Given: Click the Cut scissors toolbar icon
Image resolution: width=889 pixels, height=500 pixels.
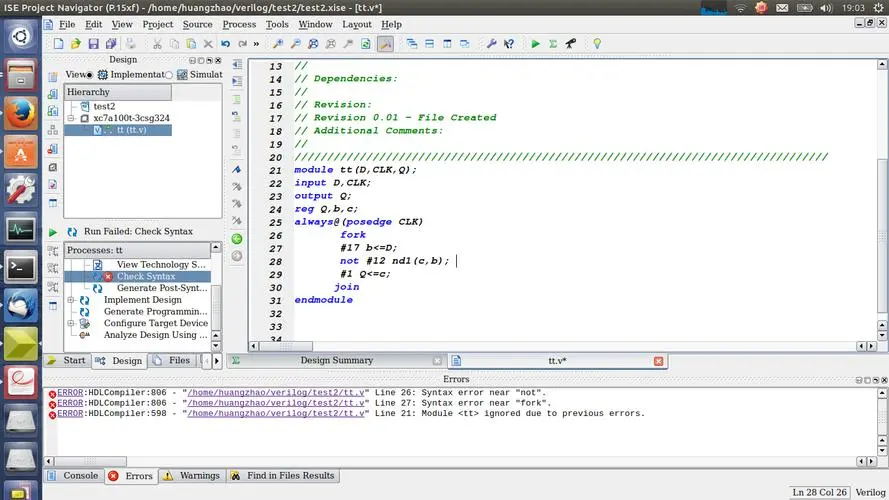Looking at the screenshot, I should tap(157, 44).
